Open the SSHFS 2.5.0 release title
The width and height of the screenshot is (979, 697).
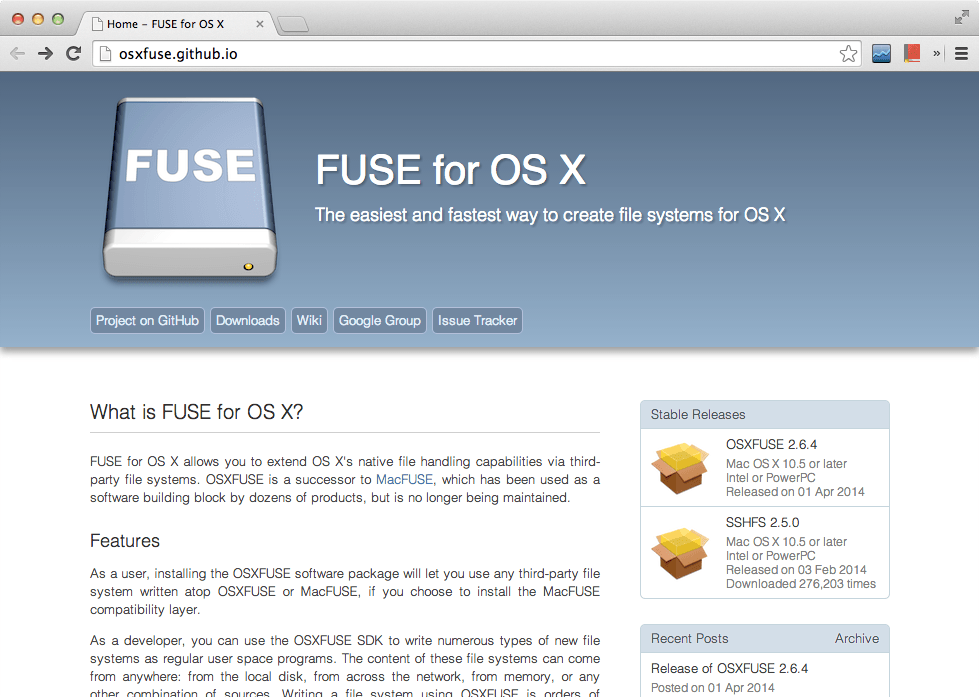click(762, 523)
